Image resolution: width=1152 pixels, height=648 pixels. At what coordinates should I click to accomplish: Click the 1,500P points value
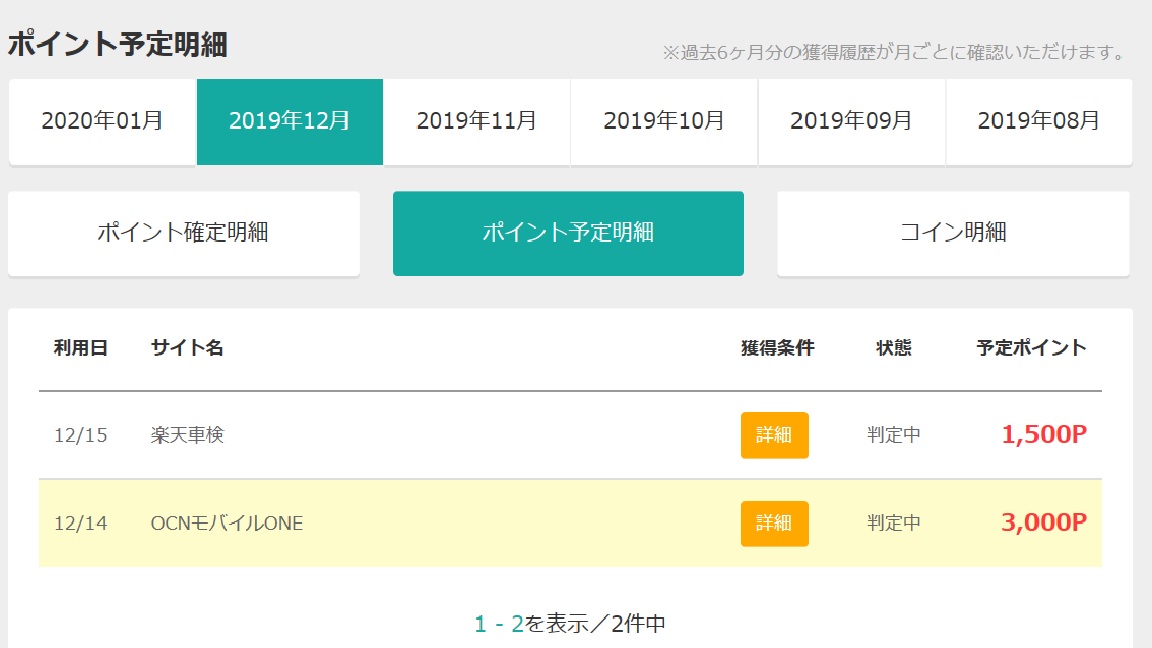1044,434
